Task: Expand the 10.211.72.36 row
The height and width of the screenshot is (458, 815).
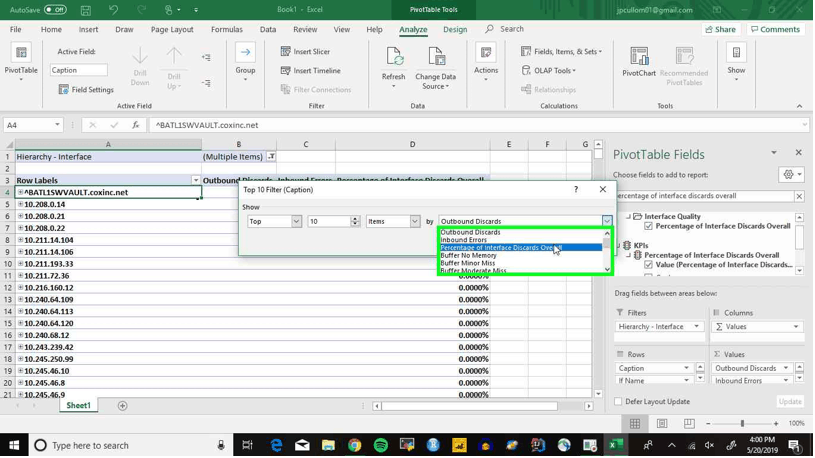Action: (20, 276)
